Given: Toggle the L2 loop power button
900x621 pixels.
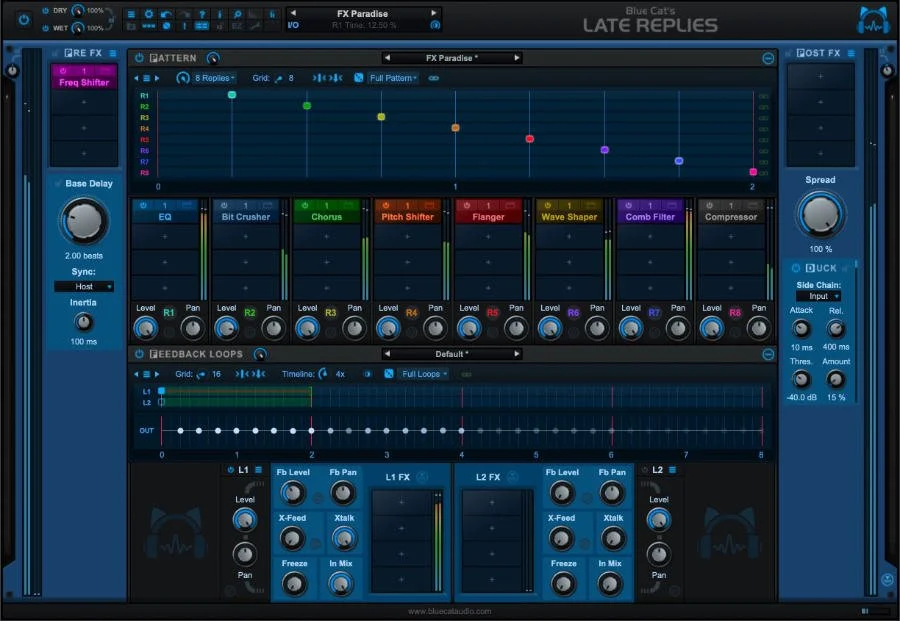Looking at the screenshot, I should (645, 470).
